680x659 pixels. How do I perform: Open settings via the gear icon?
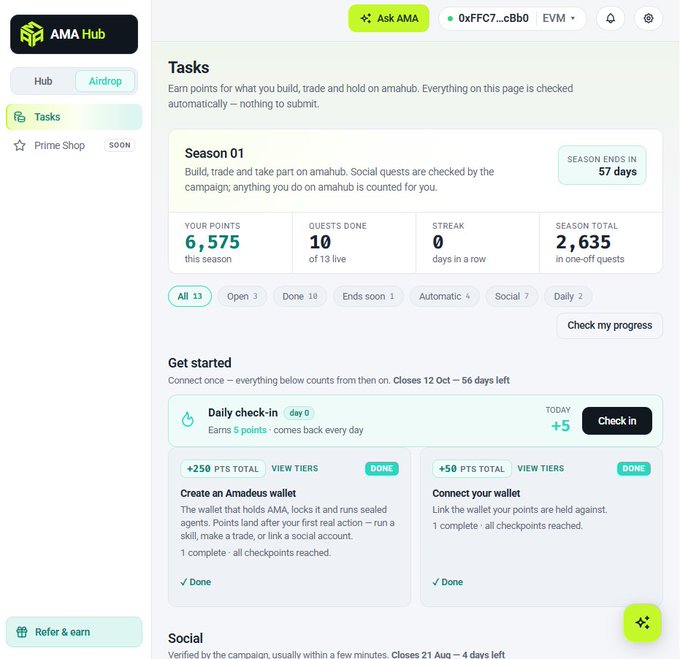(648, 18)
